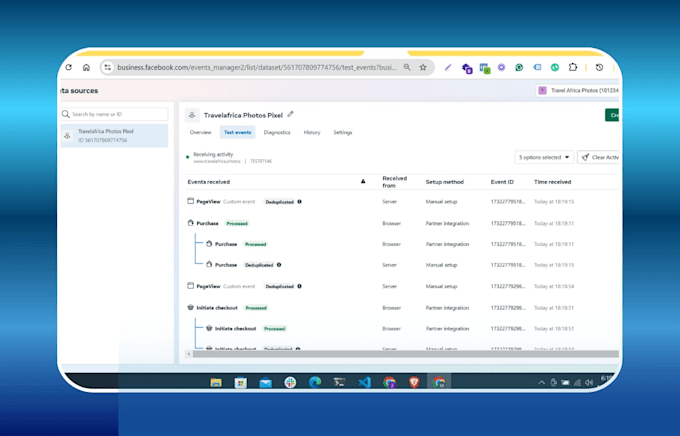Click the zoom magnifier icon in address bar
This screenshot has height=436, width=680.
[x=407, y=67]
